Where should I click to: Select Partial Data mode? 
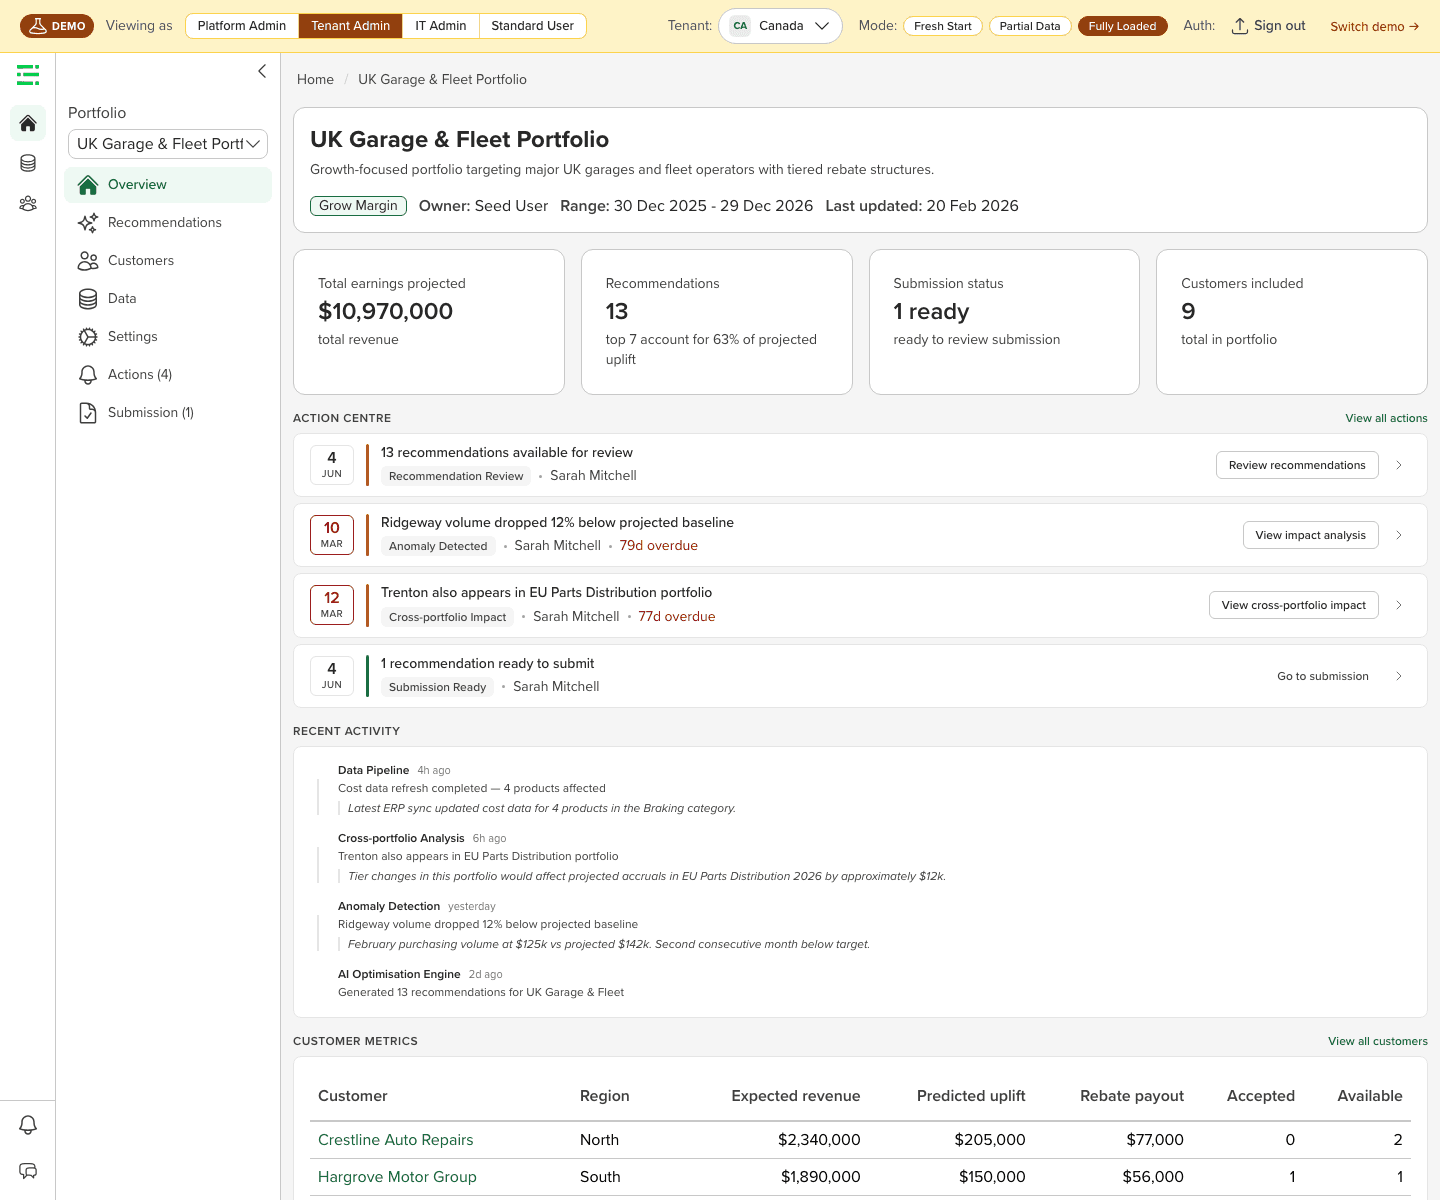1030,26
